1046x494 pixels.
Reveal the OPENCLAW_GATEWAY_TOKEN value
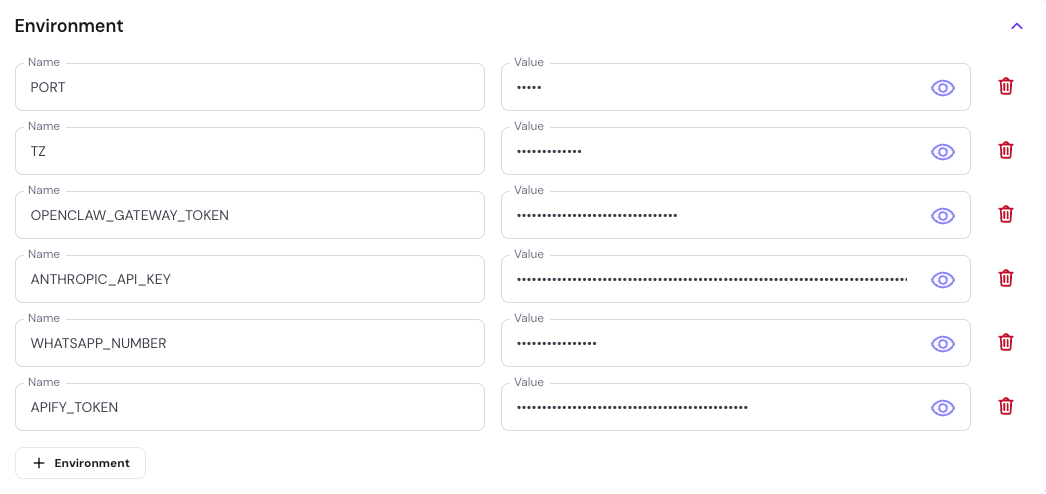pyautogui.click(x=943, y=216)
